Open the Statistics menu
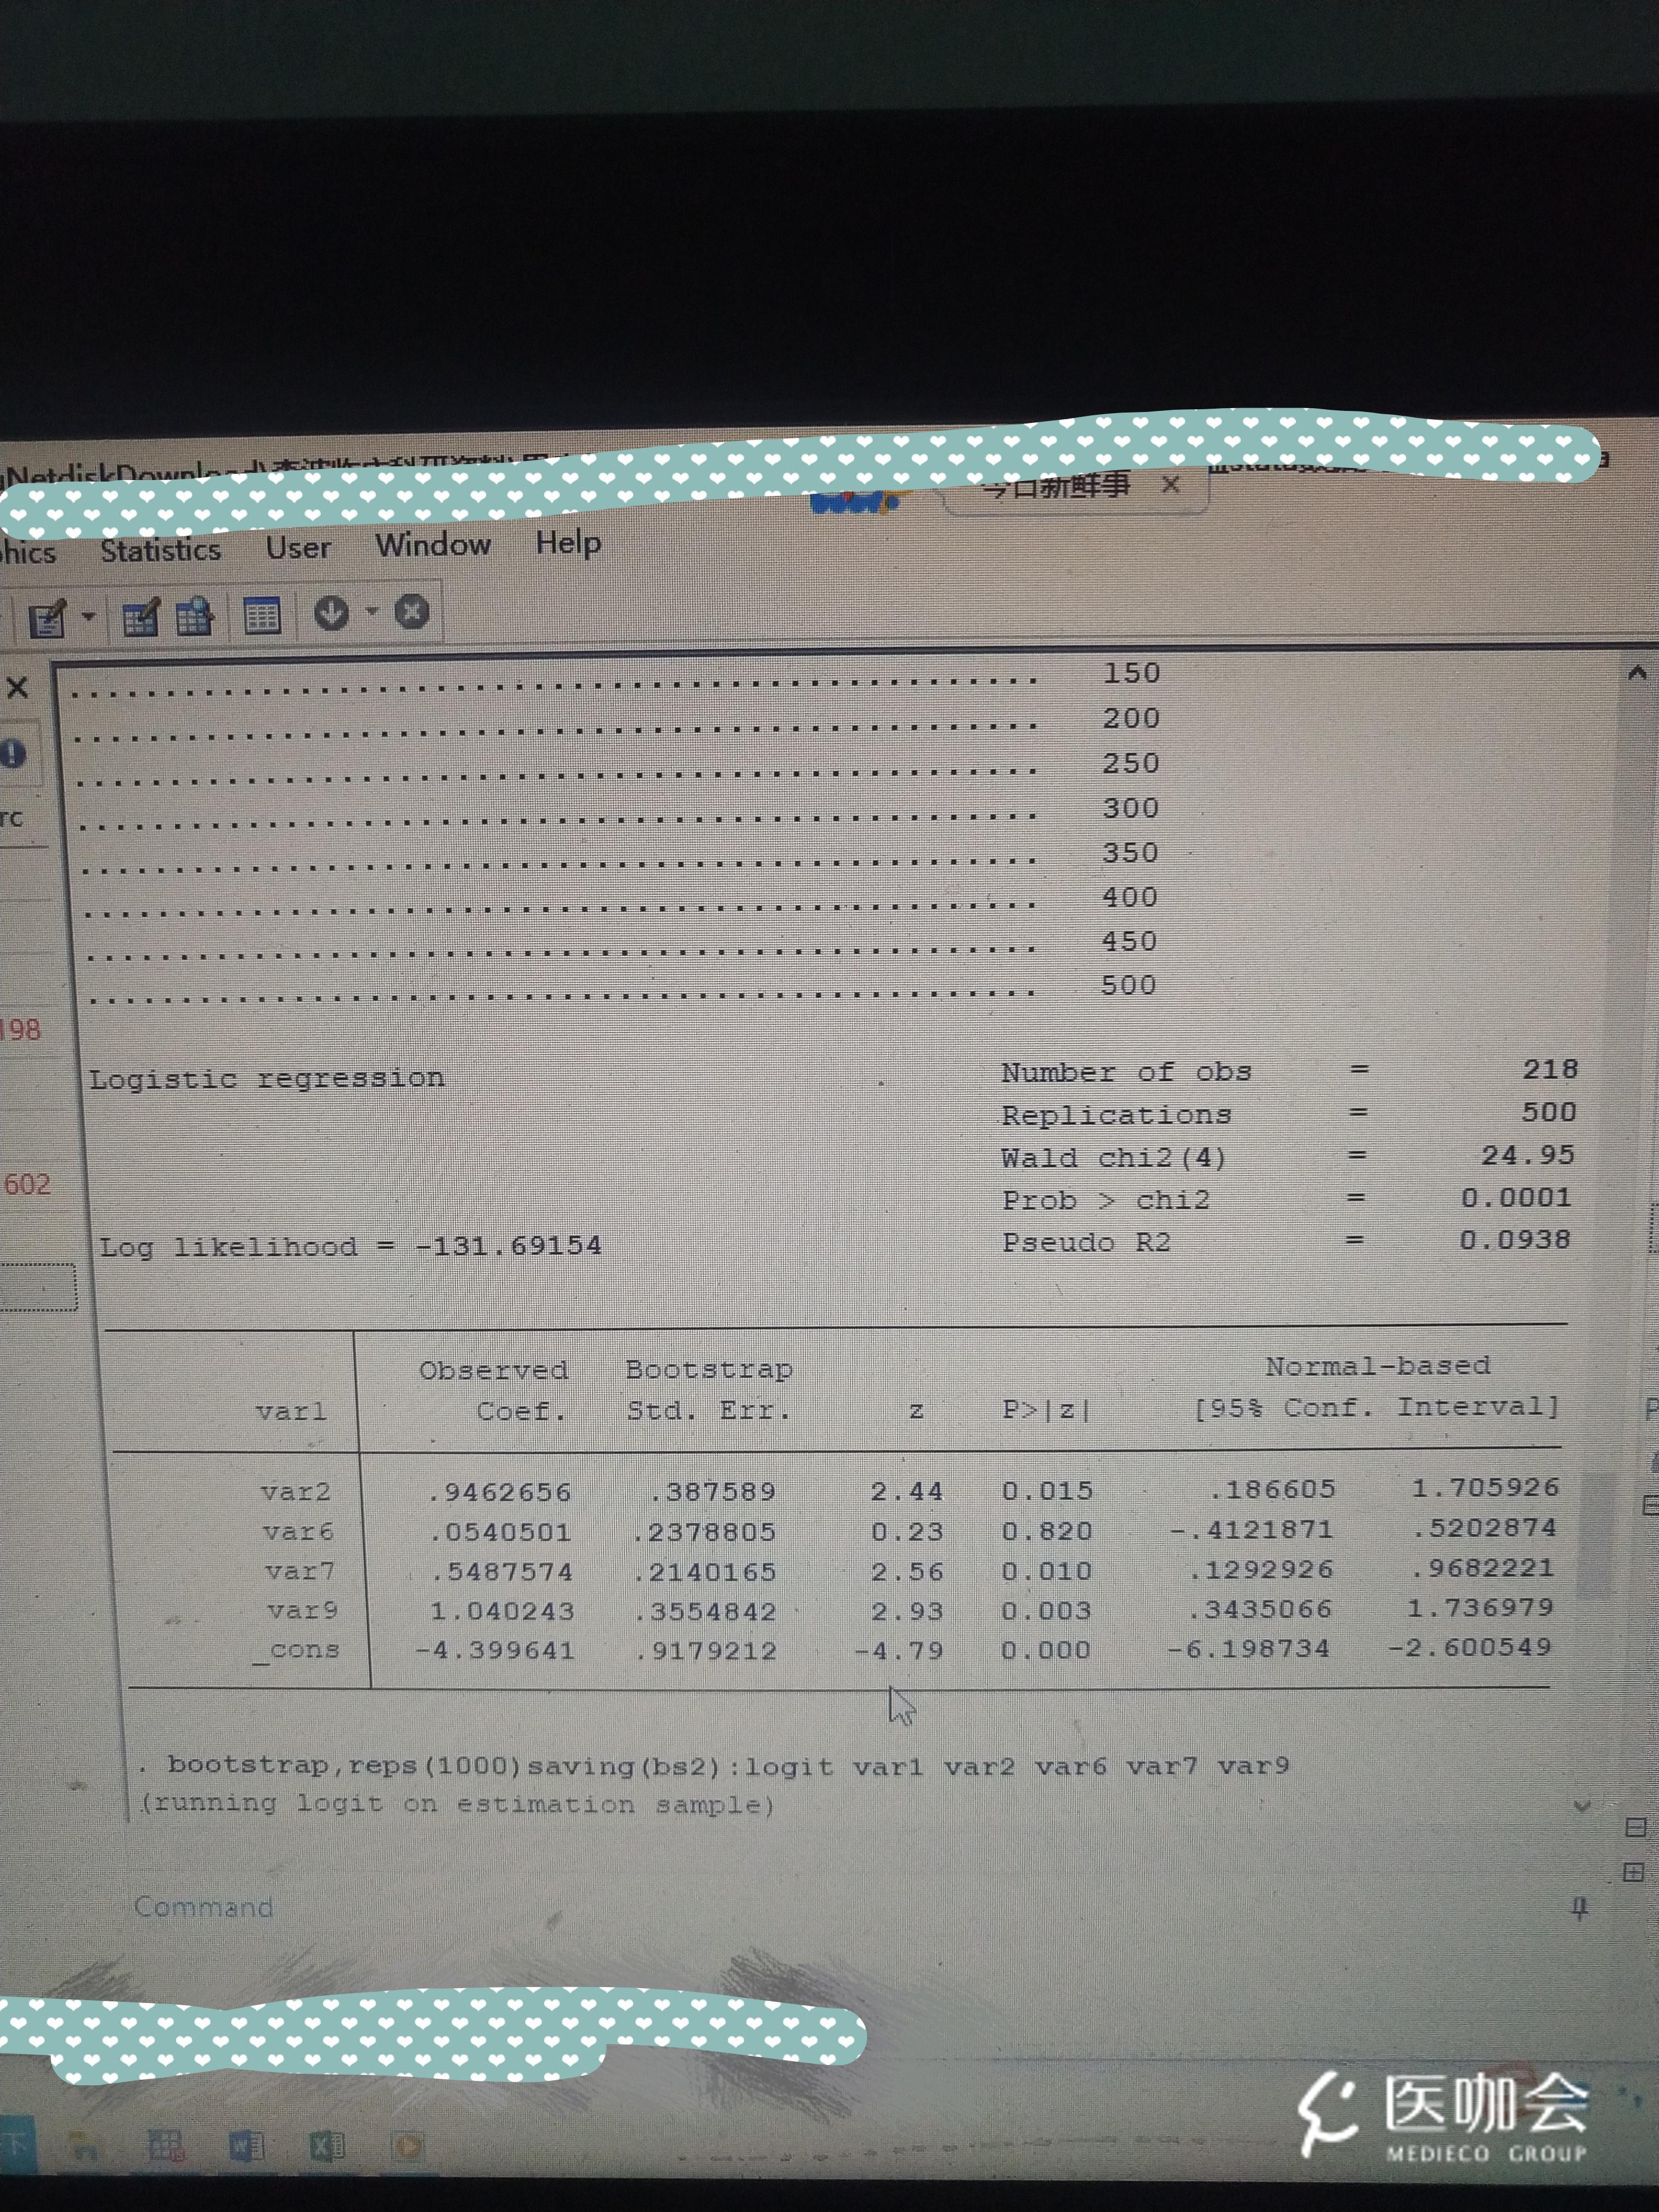Screen dimensions: 1659x2212 tap(163, 550)
